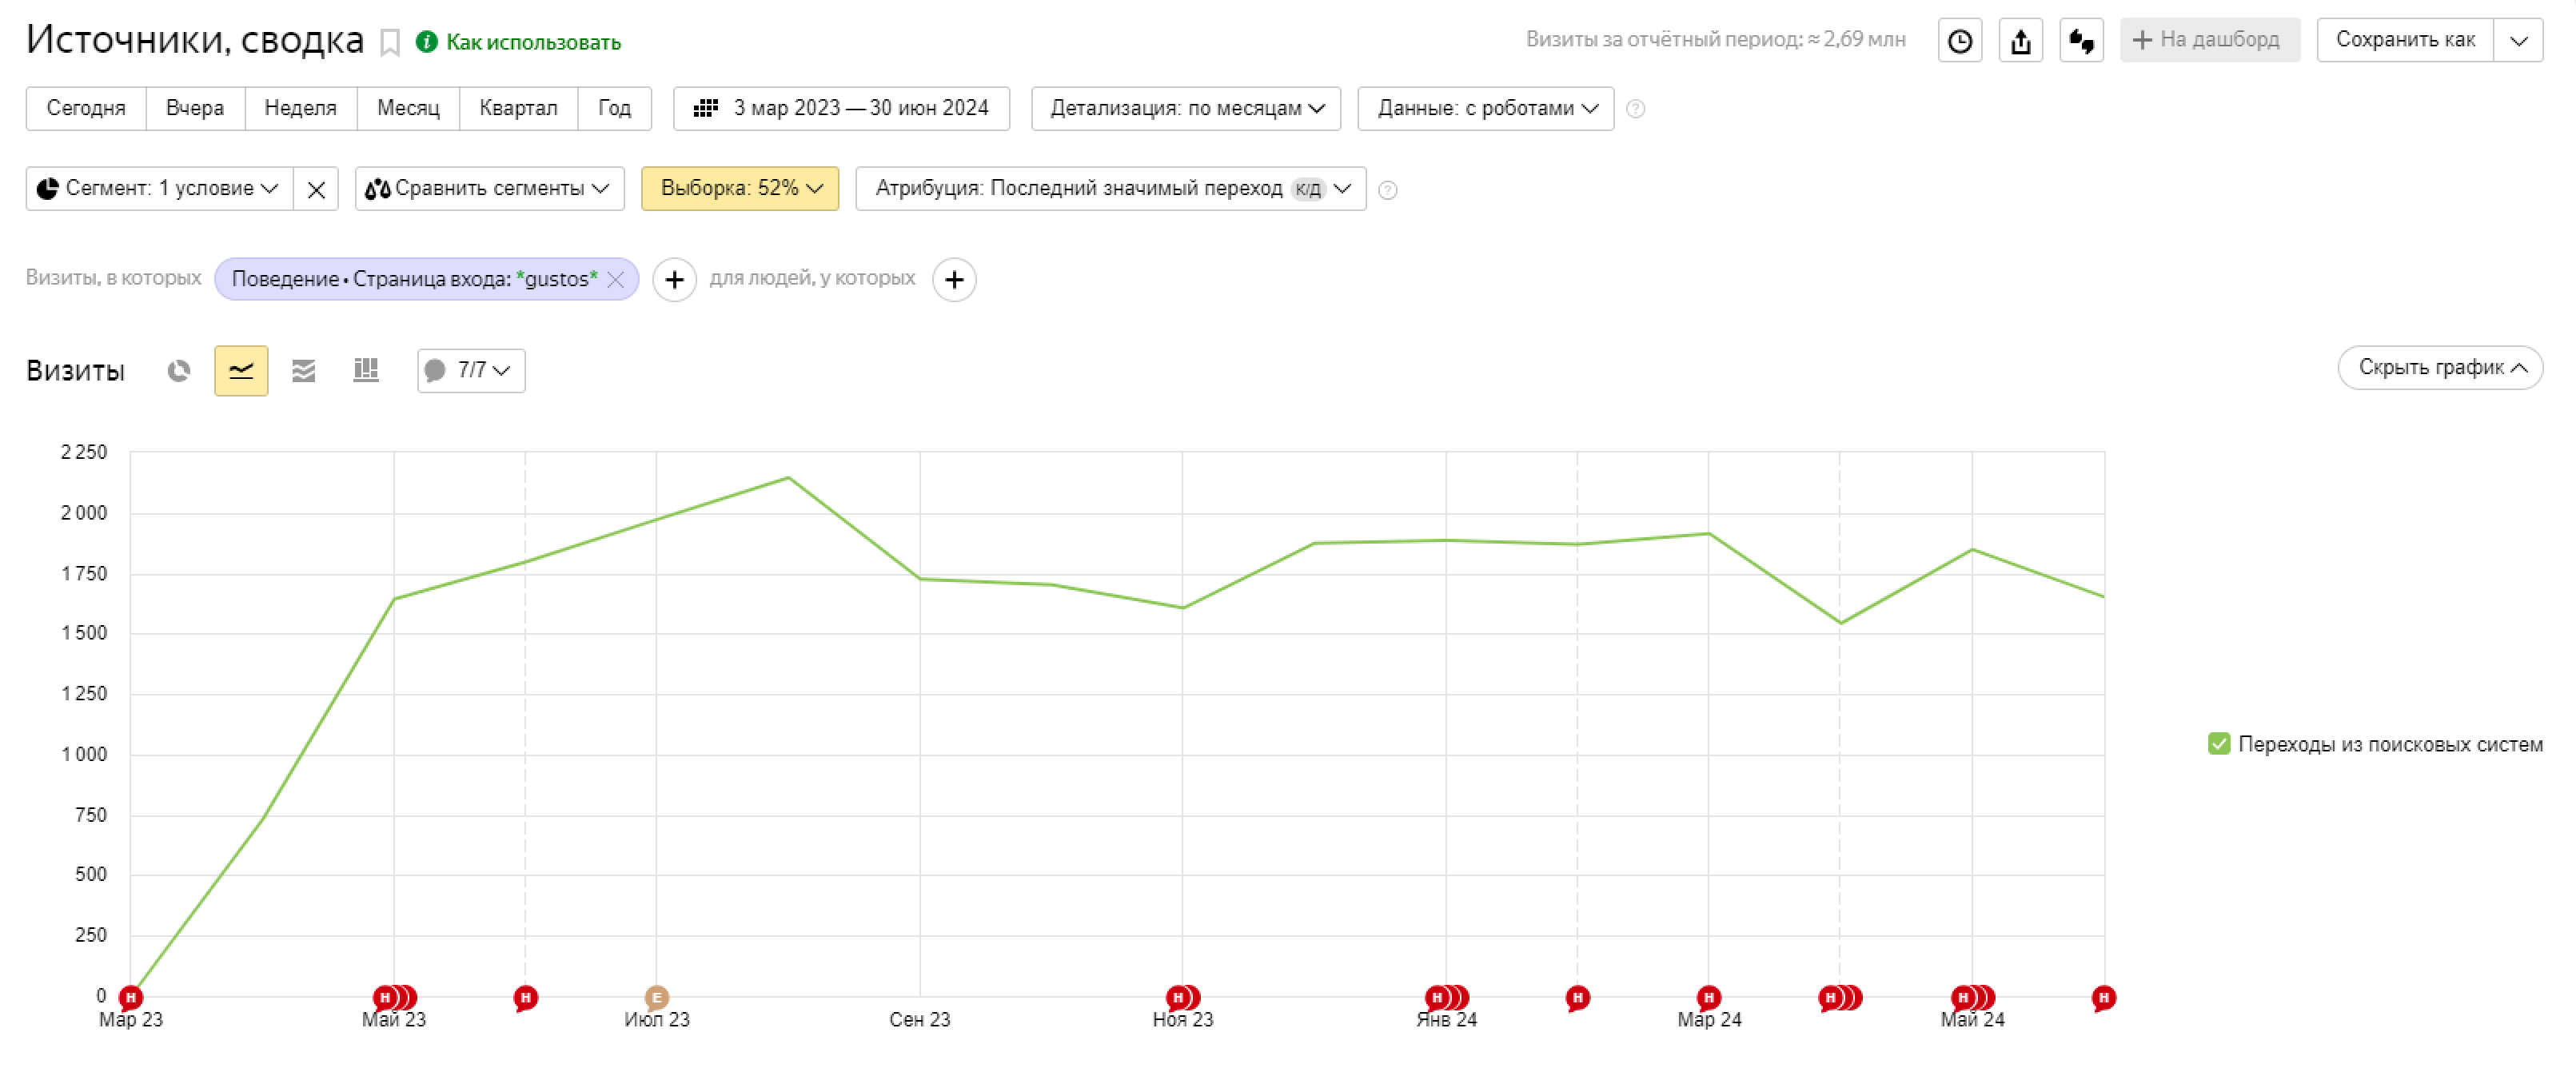
Task: Switch to pie chart view
Action: [179, 371]
